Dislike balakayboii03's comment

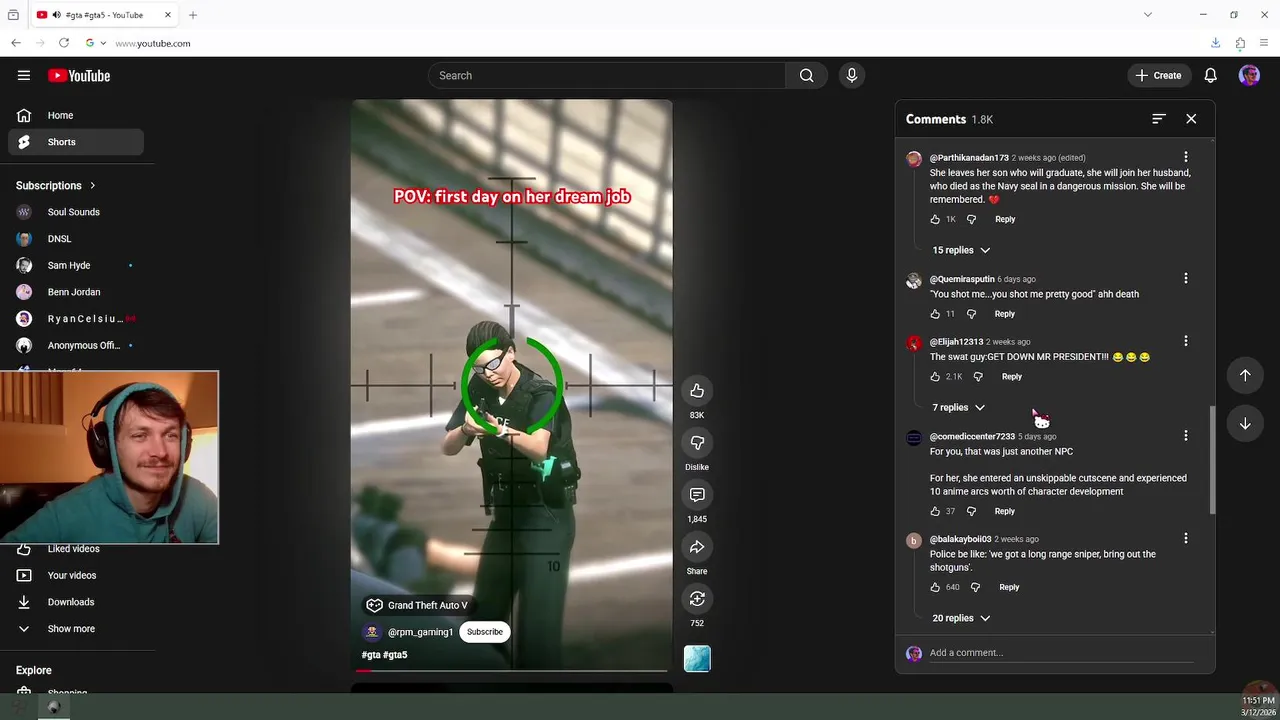pos(975,587)
